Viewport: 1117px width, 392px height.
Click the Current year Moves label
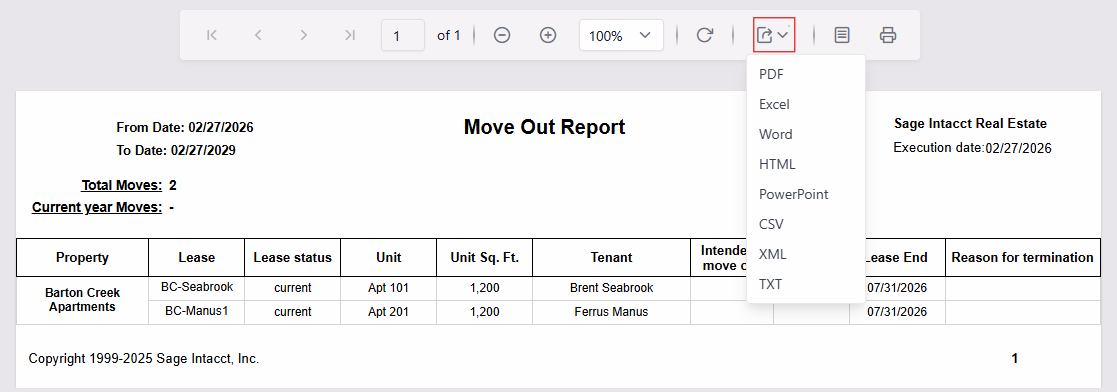coord(97,207)
